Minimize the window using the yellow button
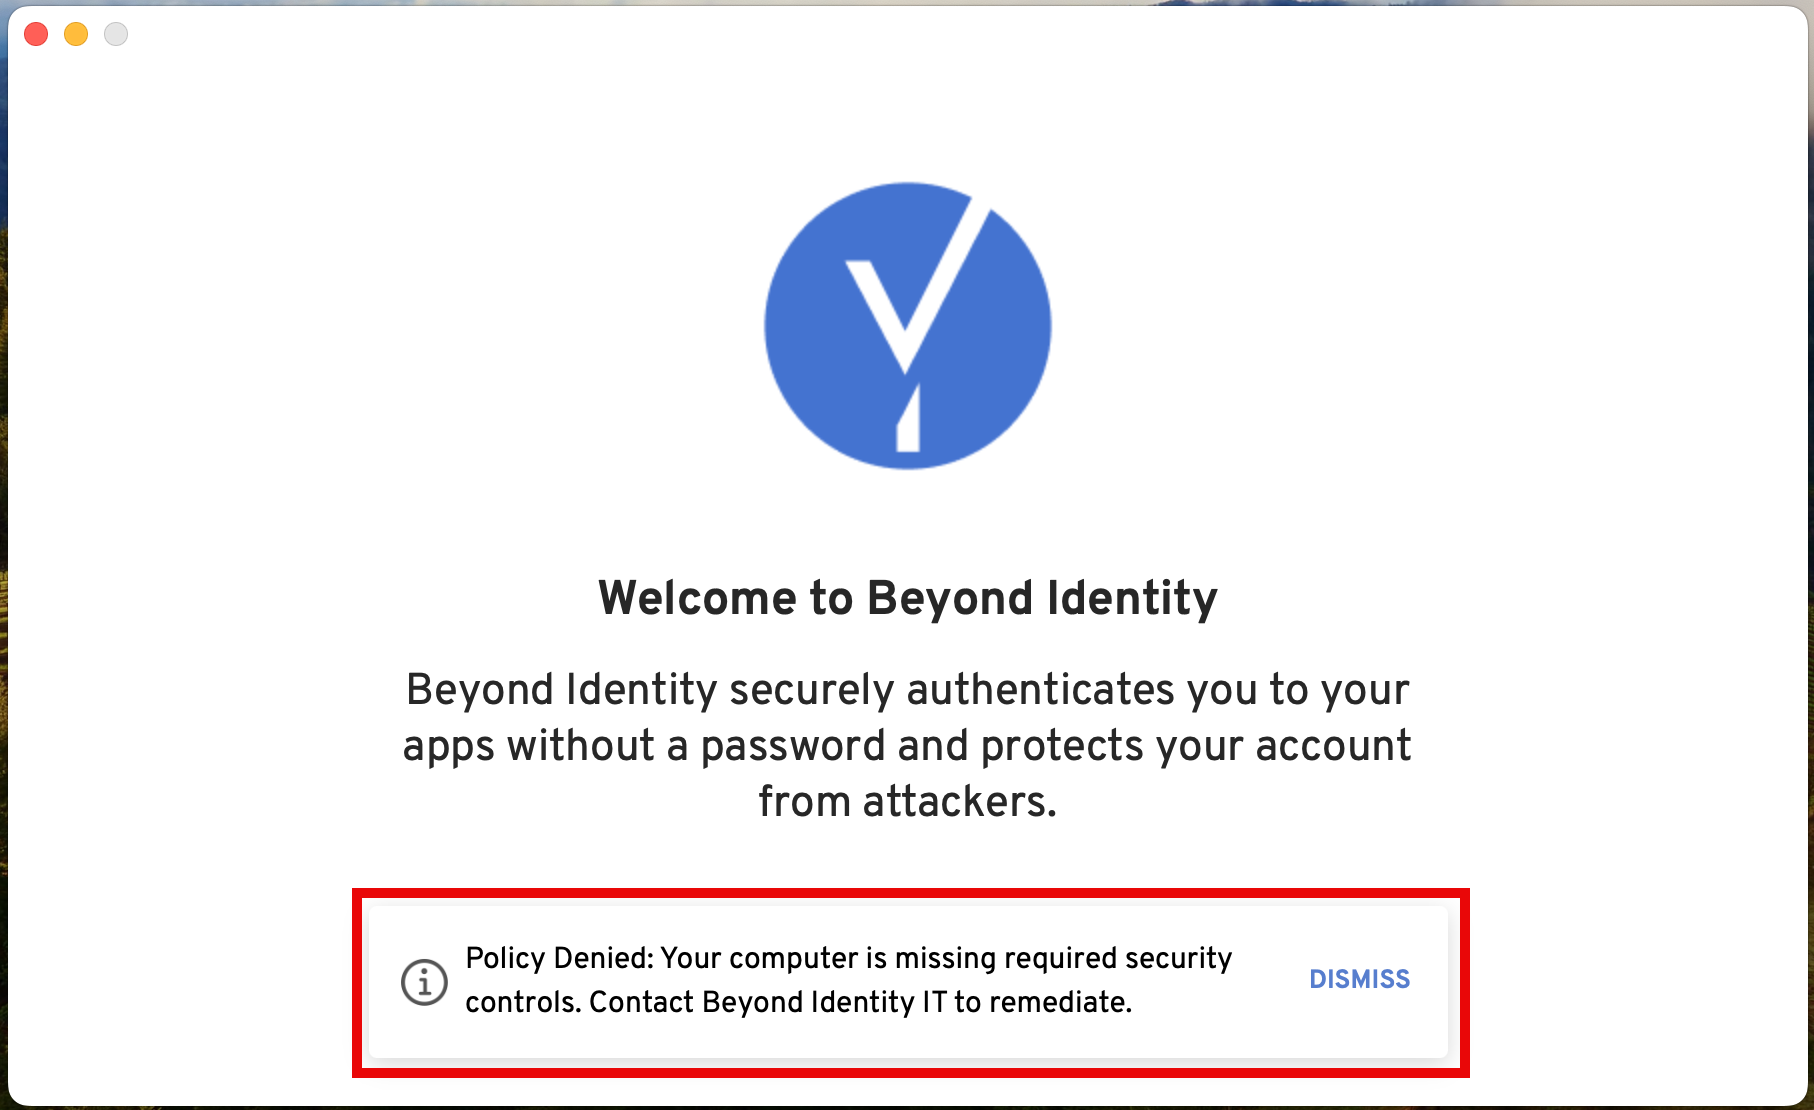 (x=76, y=34)
